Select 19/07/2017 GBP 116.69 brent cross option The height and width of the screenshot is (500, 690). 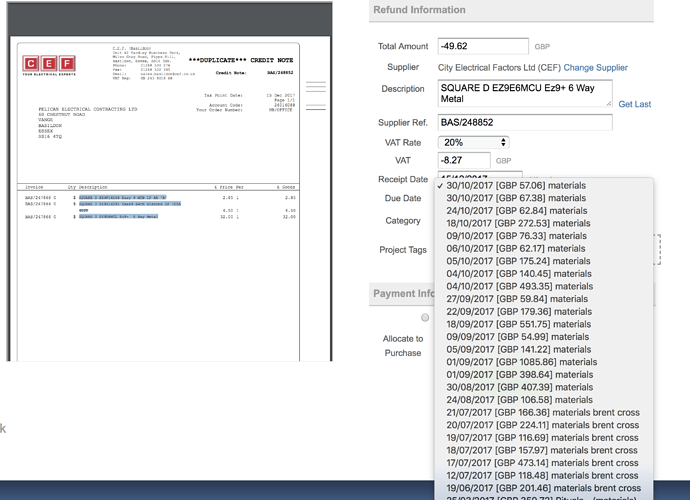tap(543, 438)
